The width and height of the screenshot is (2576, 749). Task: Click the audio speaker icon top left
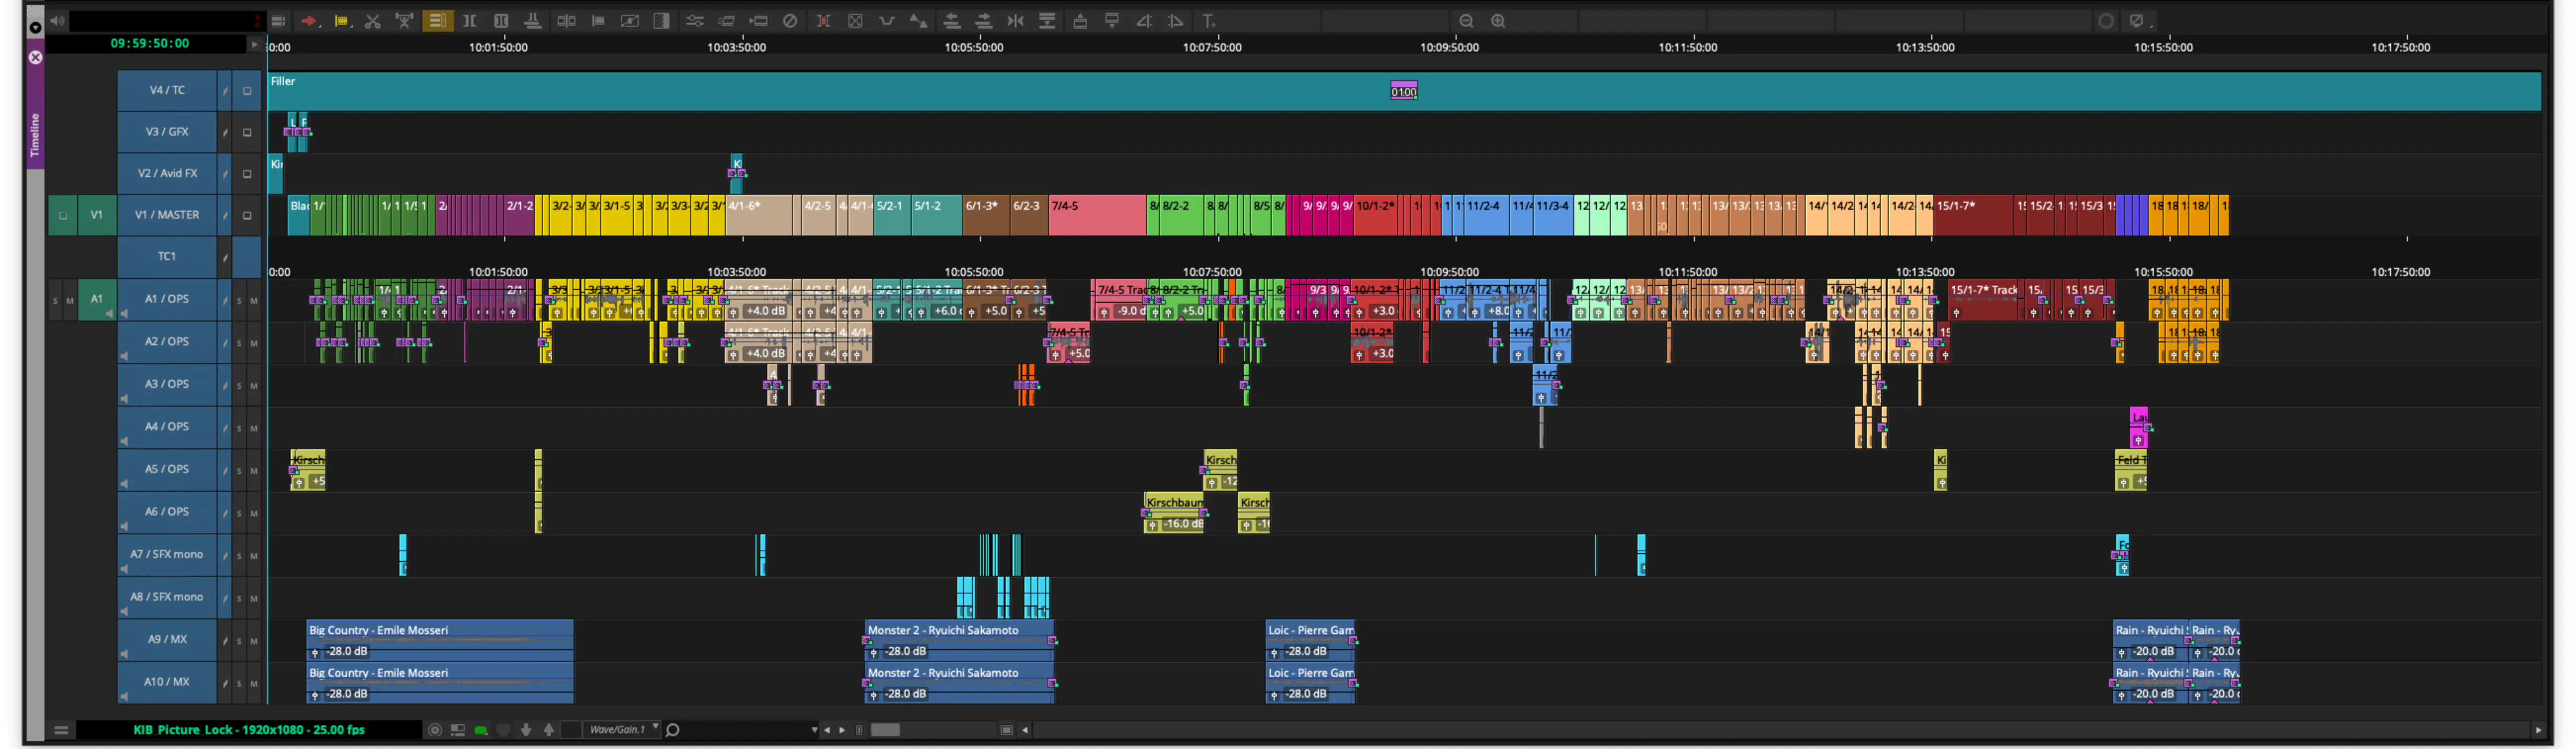tap(57, 21)
